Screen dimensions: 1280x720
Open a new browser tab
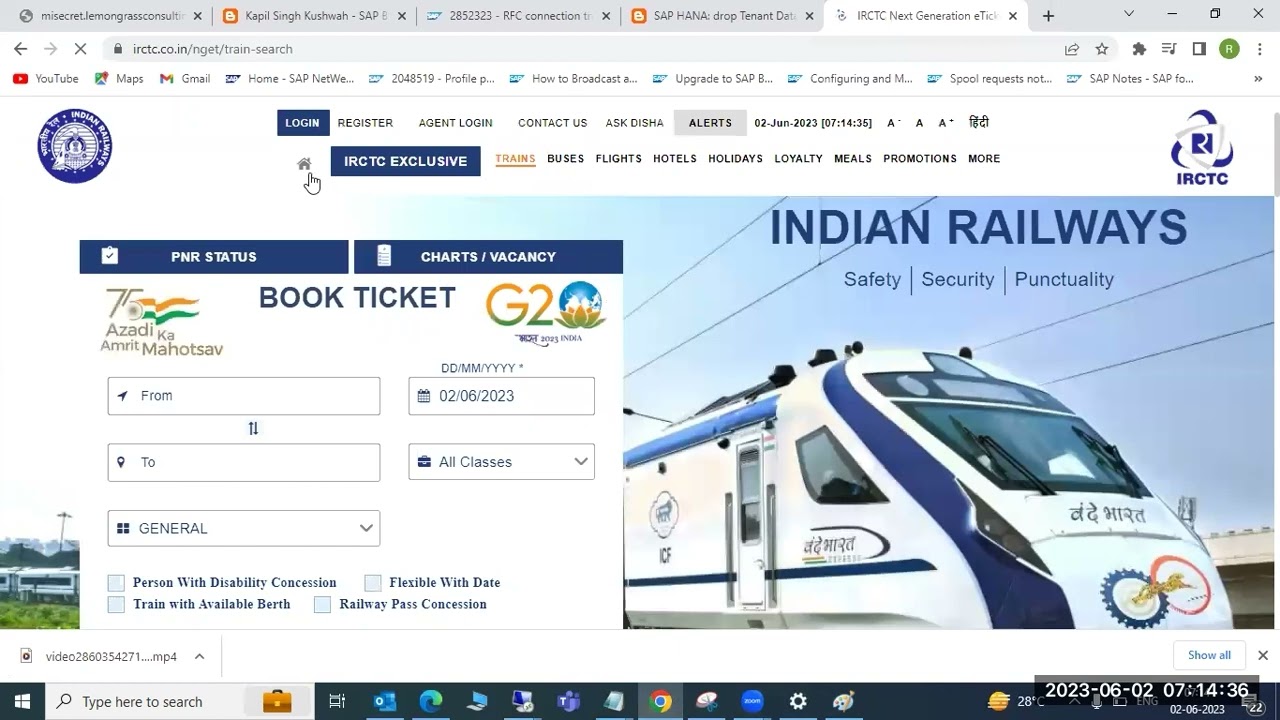click(x=1048, y=16)
